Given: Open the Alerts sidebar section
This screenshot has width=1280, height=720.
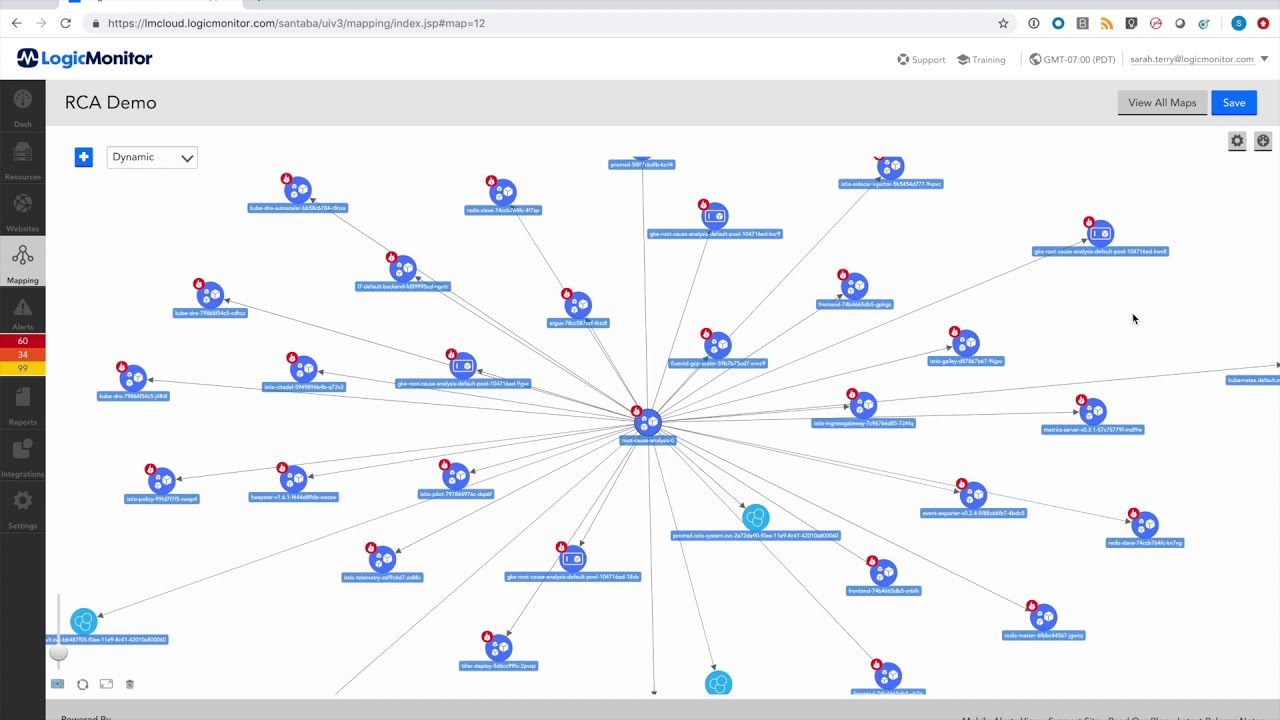Looking at the screenshot, I should 22,312.
